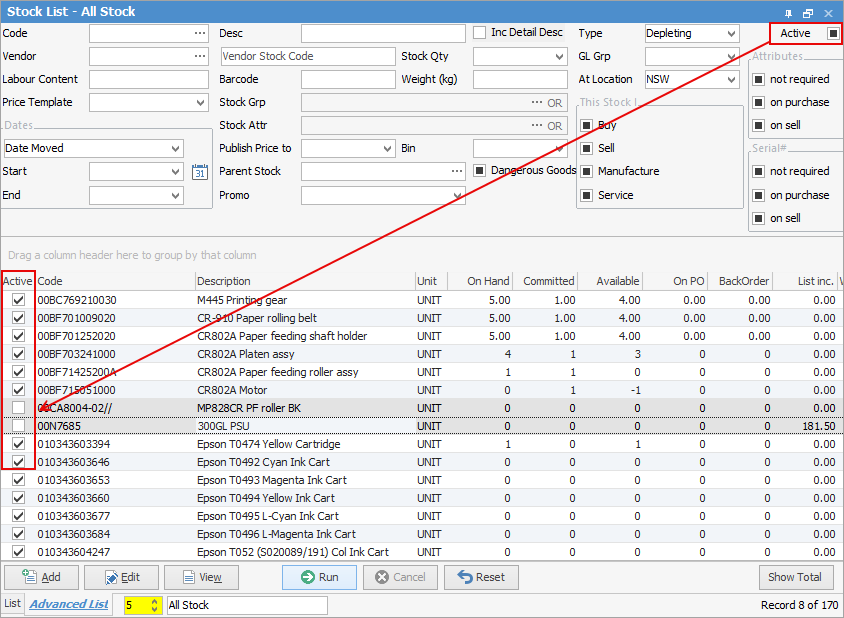Open the Bin dropdown
Image resolution: width=844 pixels, height=618 pixels.
pos(560,149)
